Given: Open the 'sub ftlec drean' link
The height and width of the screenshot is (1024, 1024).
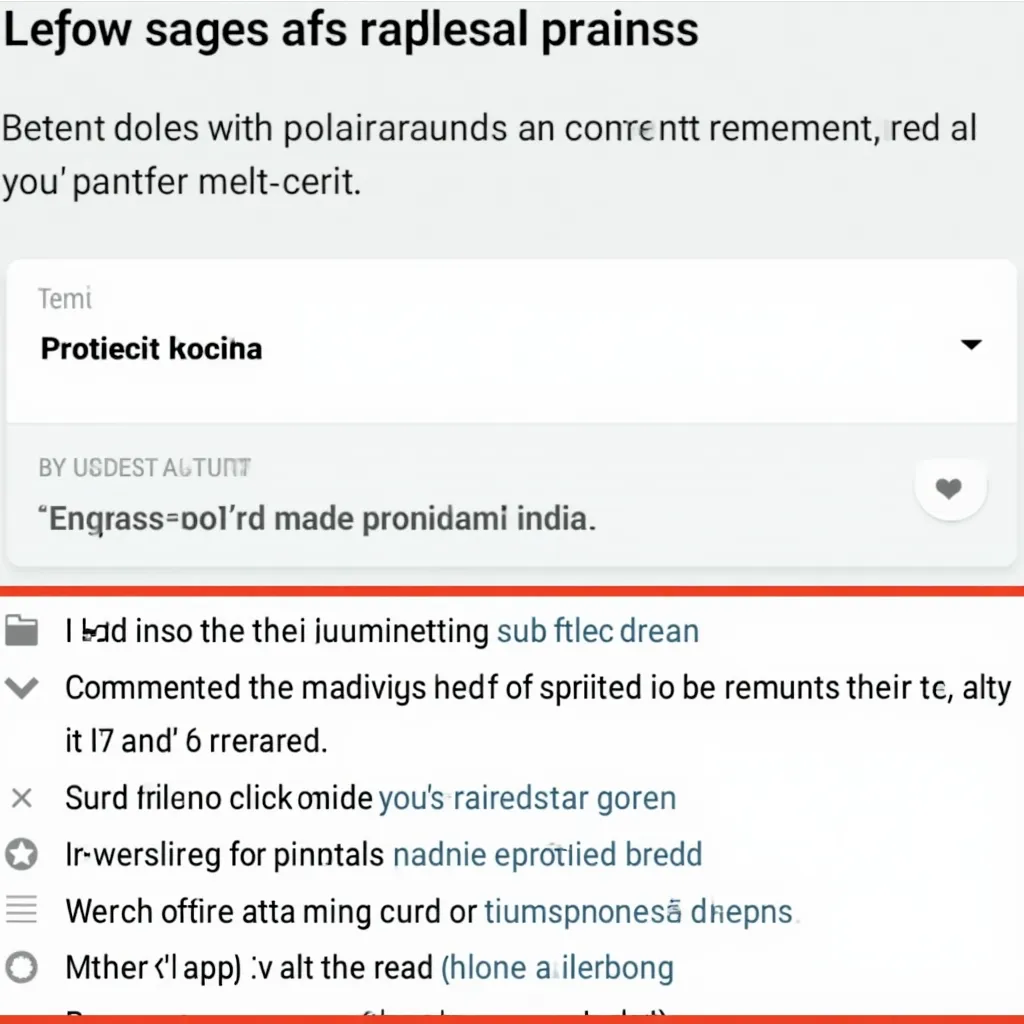Looking at the screenshot, I should click(x=597, y=631).
